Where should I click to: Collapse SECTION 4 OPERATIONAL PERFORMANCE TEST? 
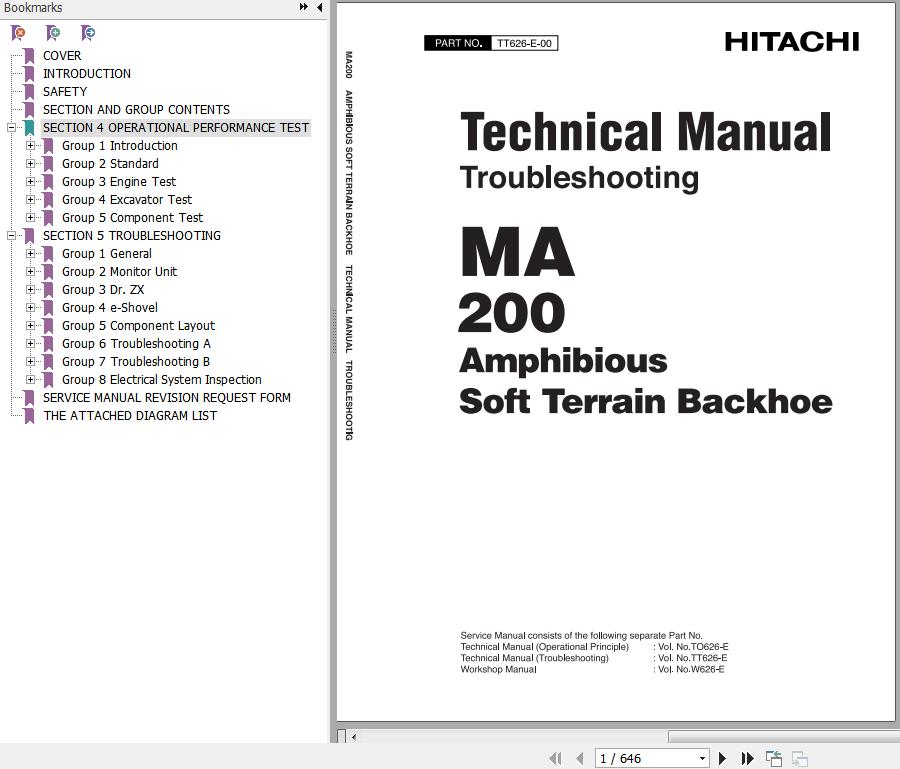[x=11, y=127]
